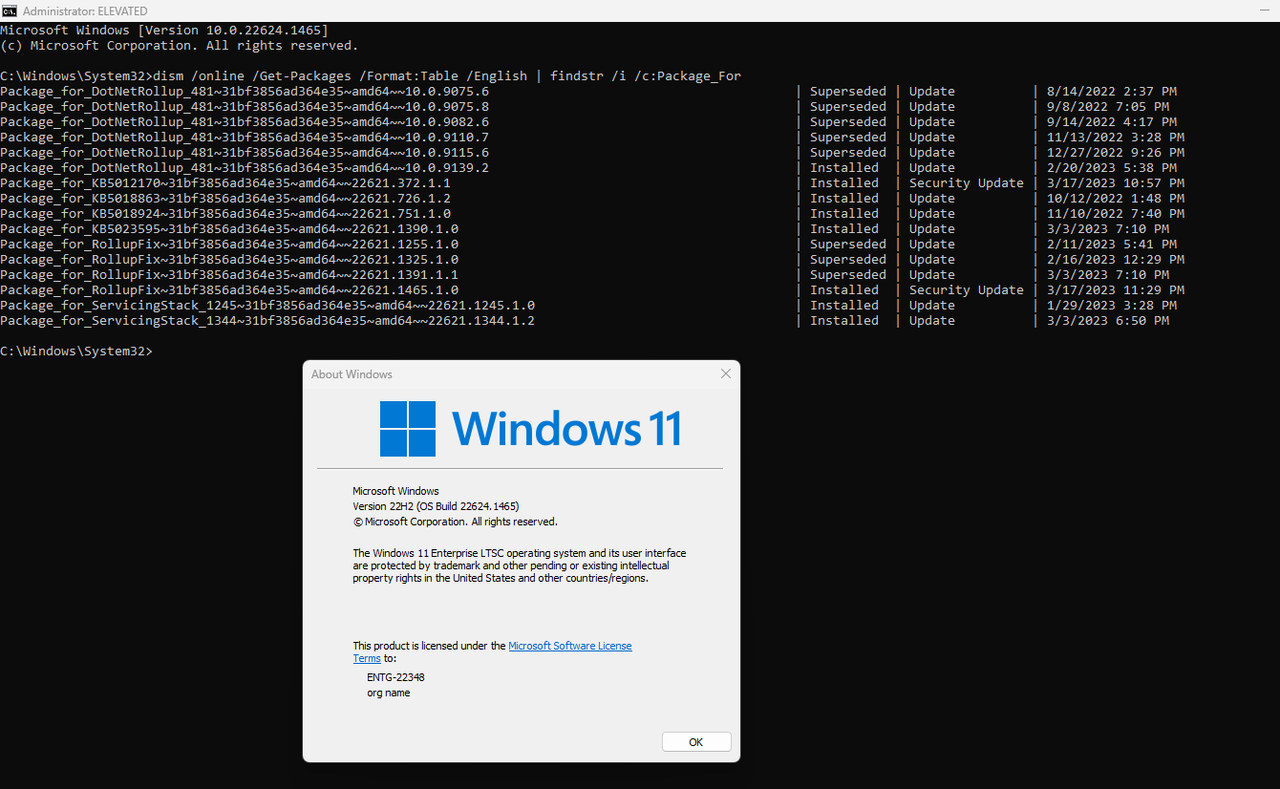Click the 8/14/2022 2:37 PM timestamp
The height and width of the screenshot is (789, 1280).
(x=1112, y=91)
